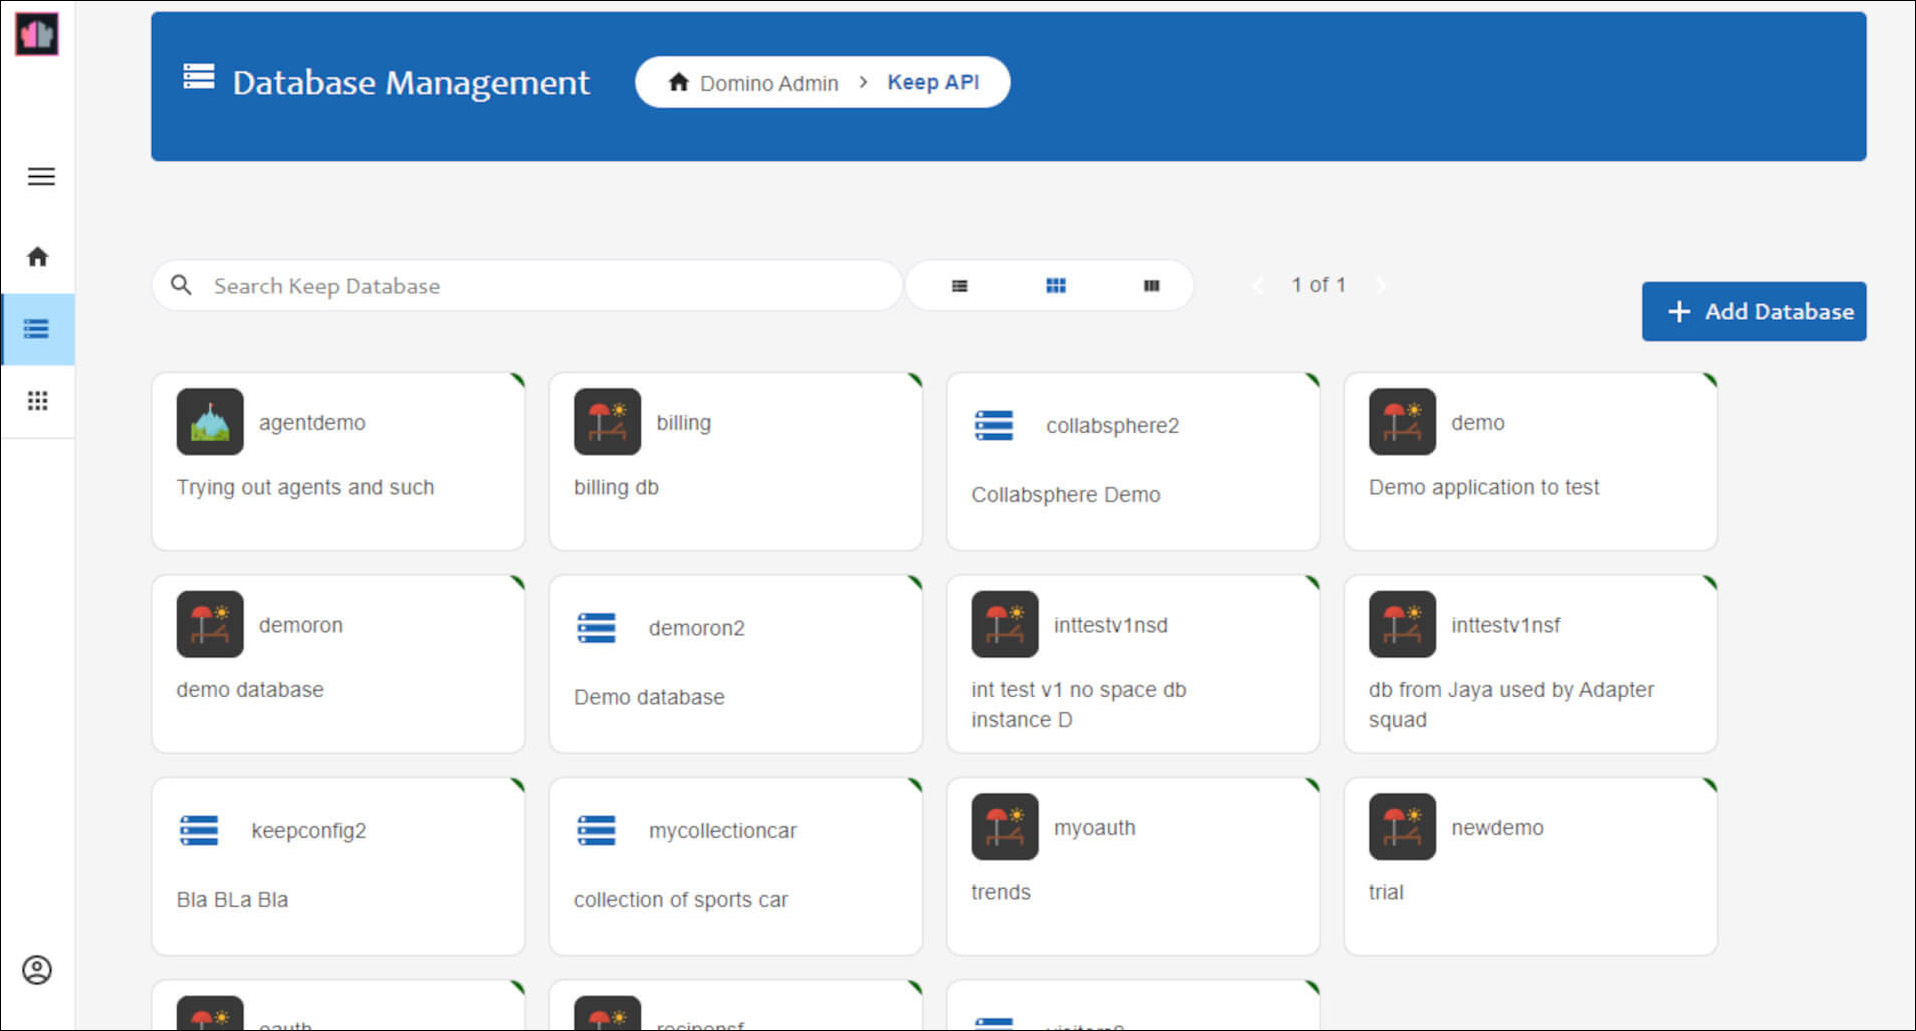Click the inttestv1nsd database icon
This screenshot has height=1031, width=1916.
pyautogui.click(x=1005, y=624)
